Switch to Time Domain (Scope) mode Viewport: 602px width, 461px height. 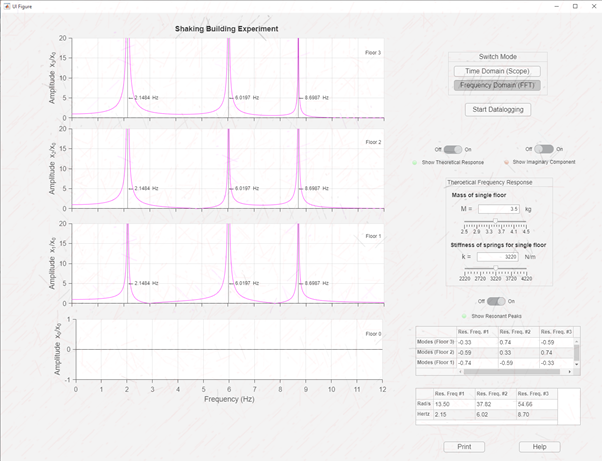click(x=497, y=71)
